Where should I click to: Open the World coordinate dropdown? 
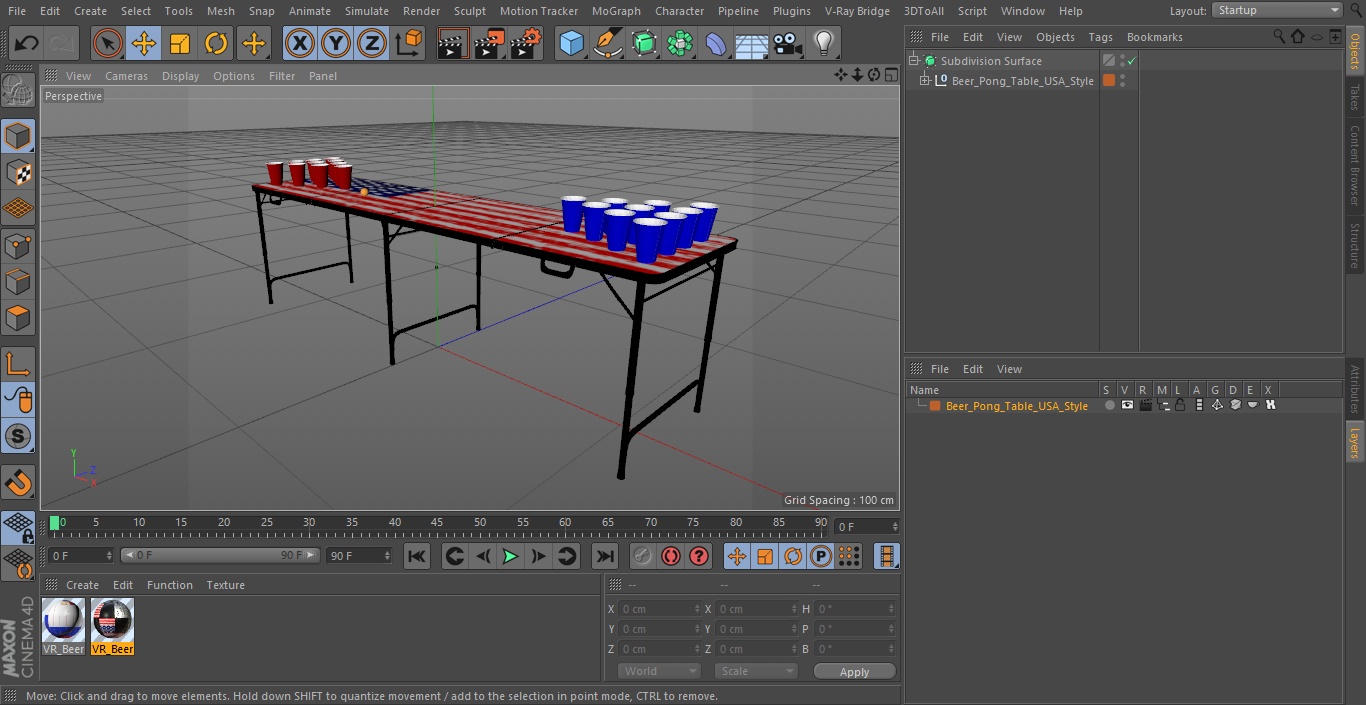[x=659, y=671]
